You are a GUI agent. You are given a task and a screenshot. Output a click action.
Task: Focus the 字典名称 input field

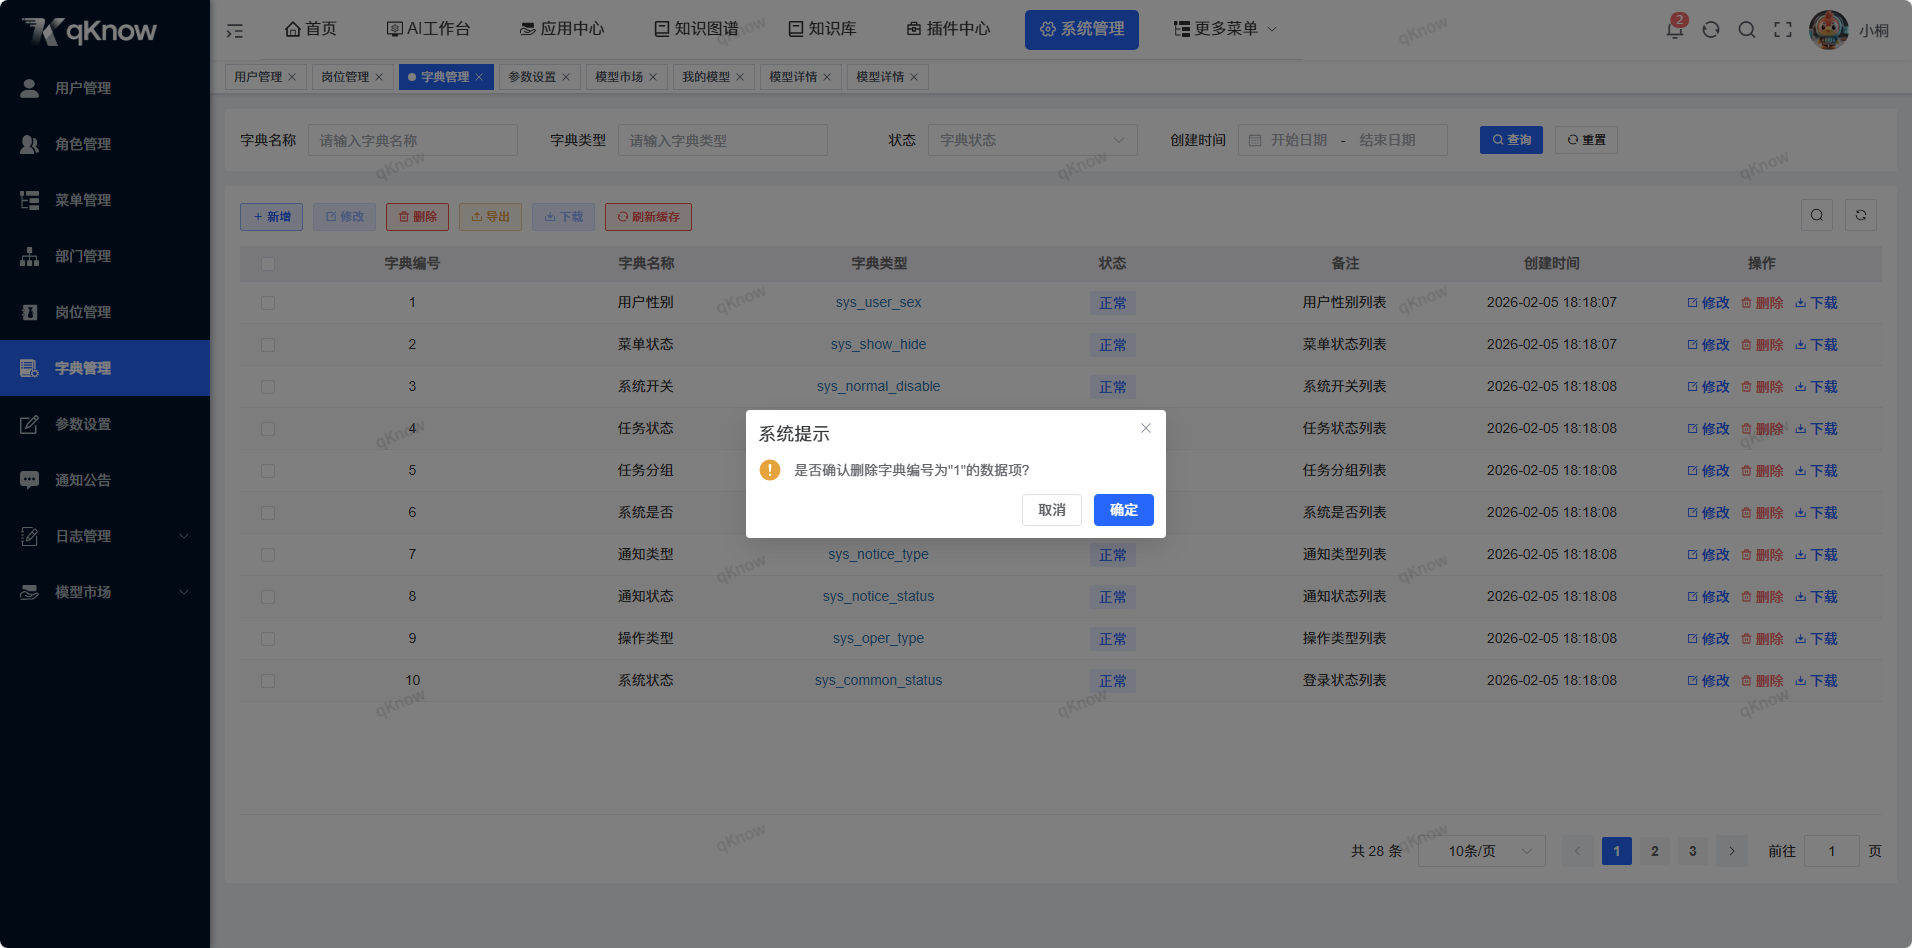[x=413, y=140]
